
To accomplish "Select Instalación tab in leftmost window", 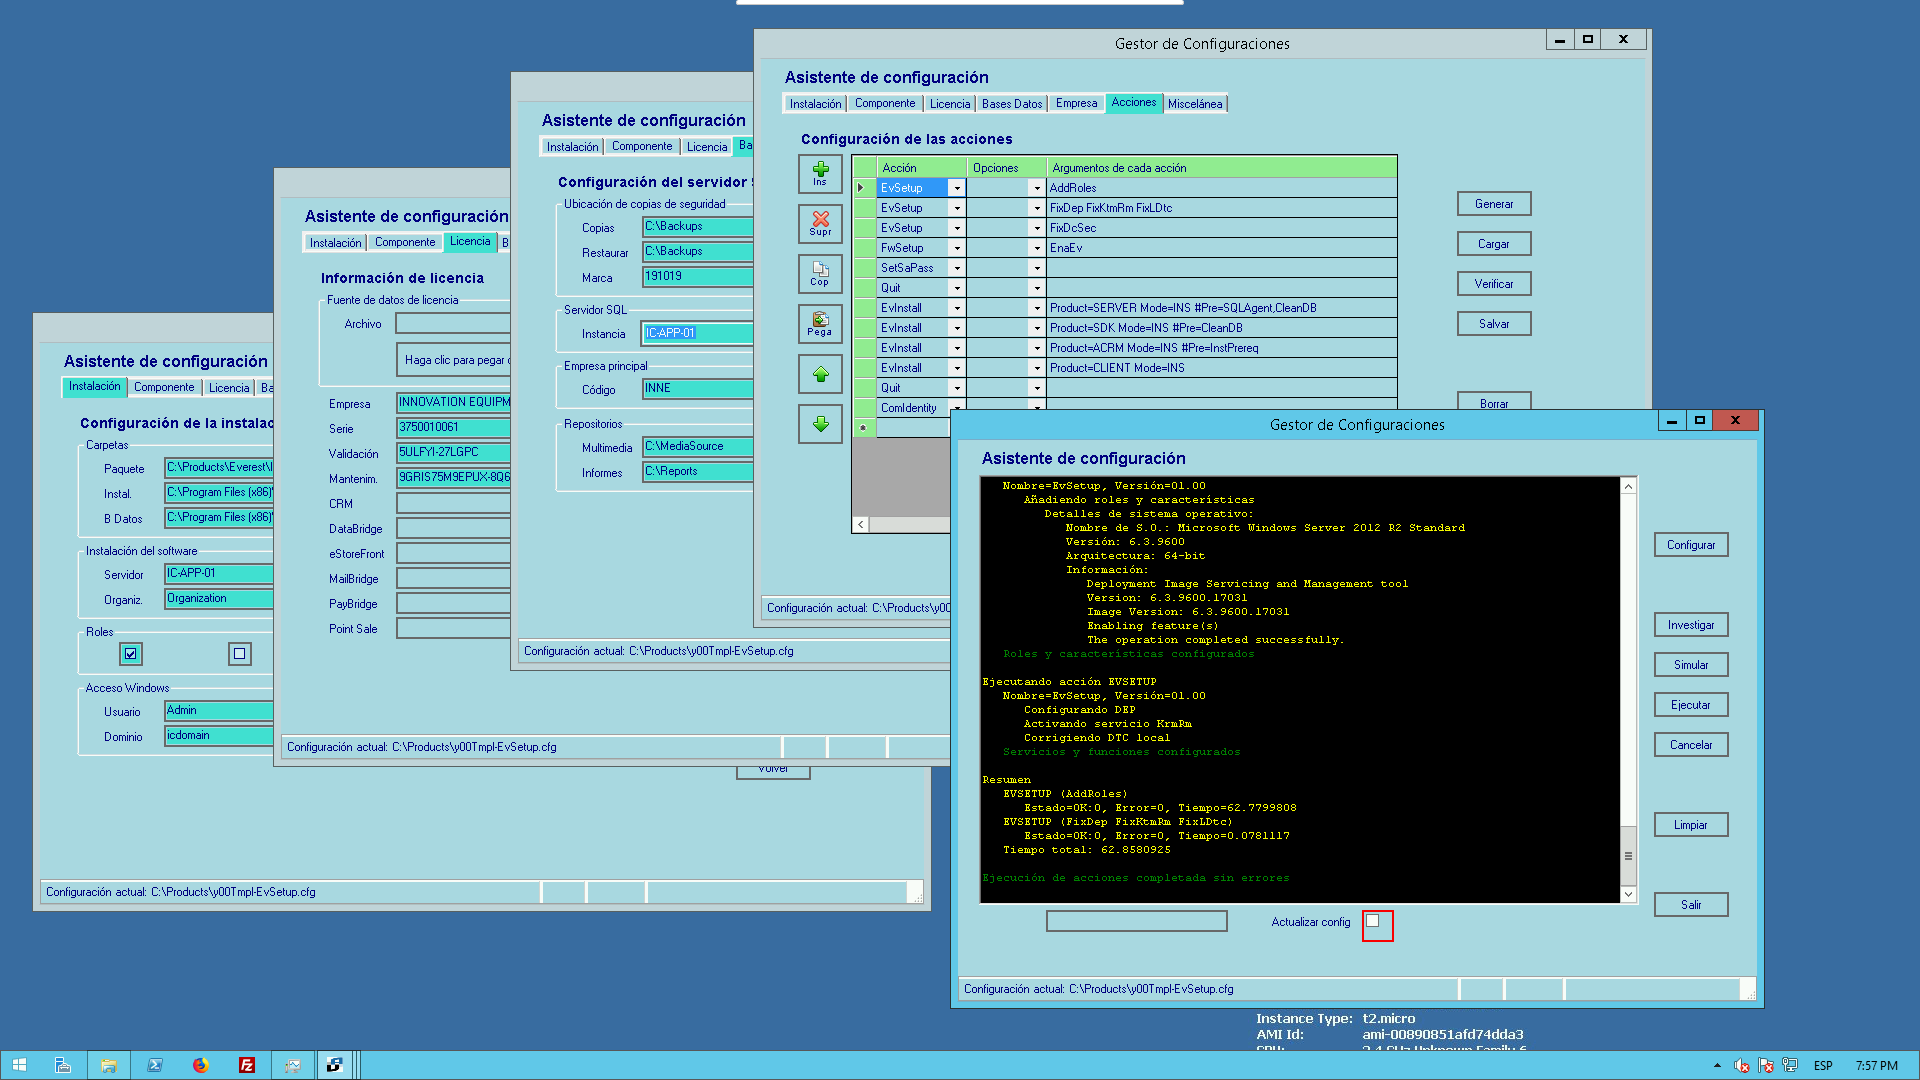I will click(x=95, y=387).
